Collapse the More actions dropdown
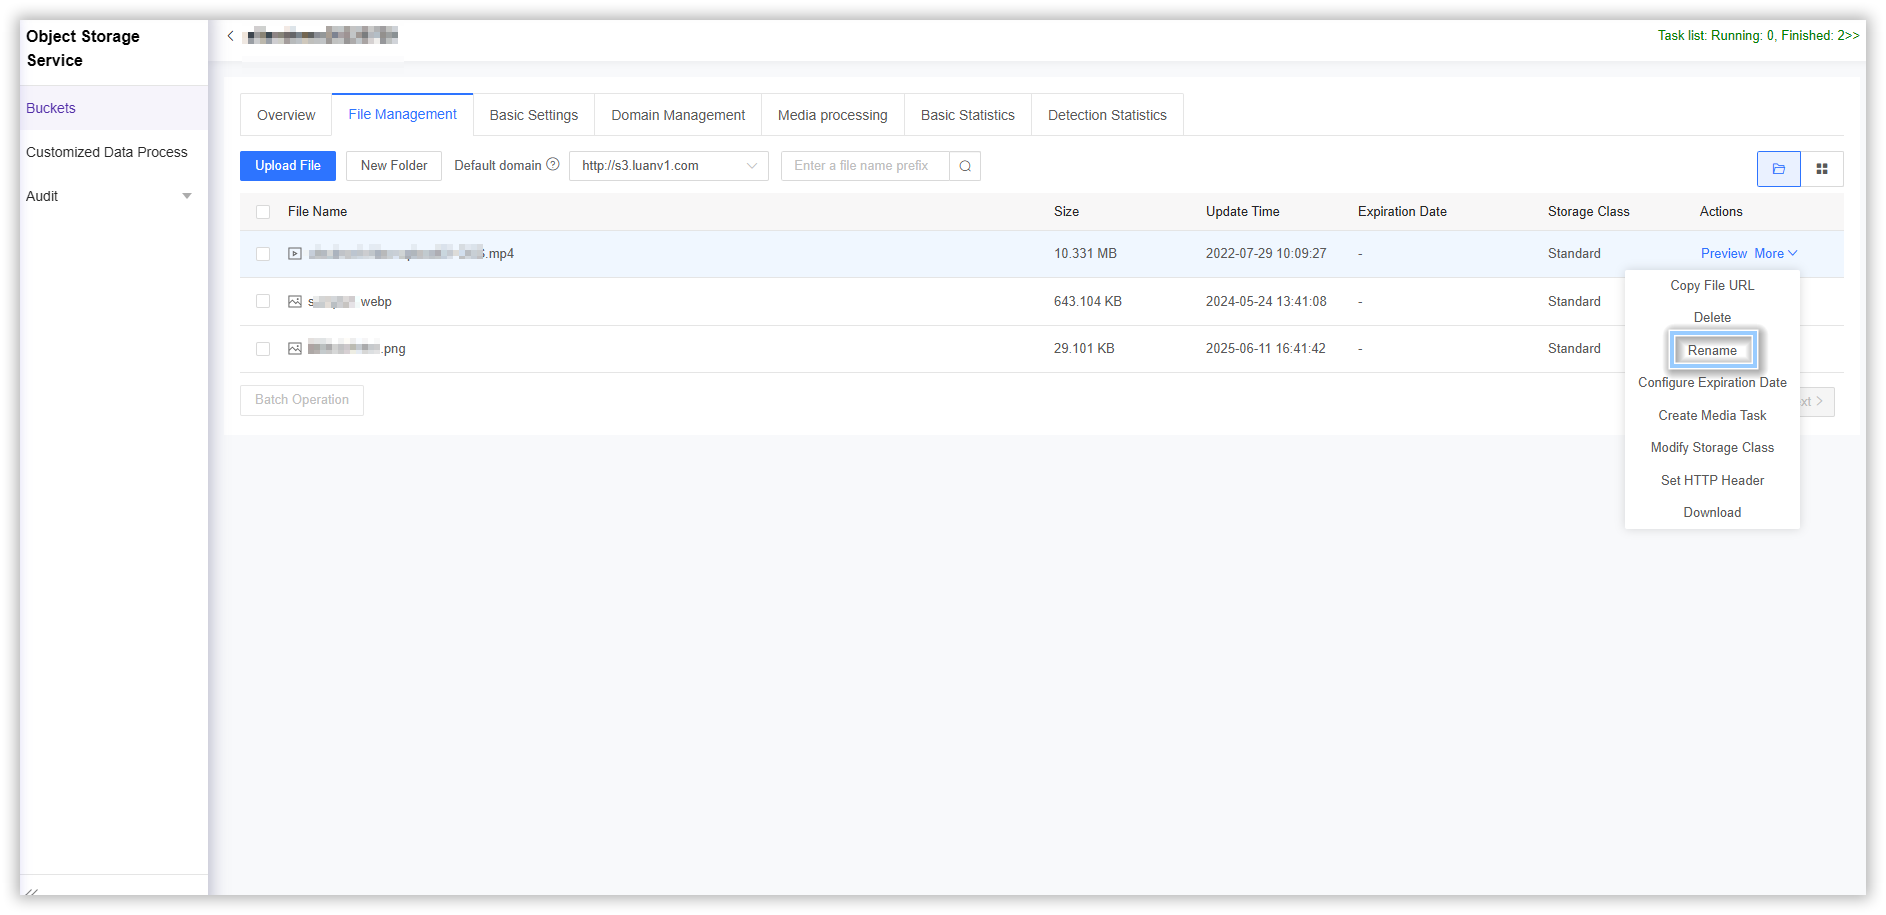 1775,254
